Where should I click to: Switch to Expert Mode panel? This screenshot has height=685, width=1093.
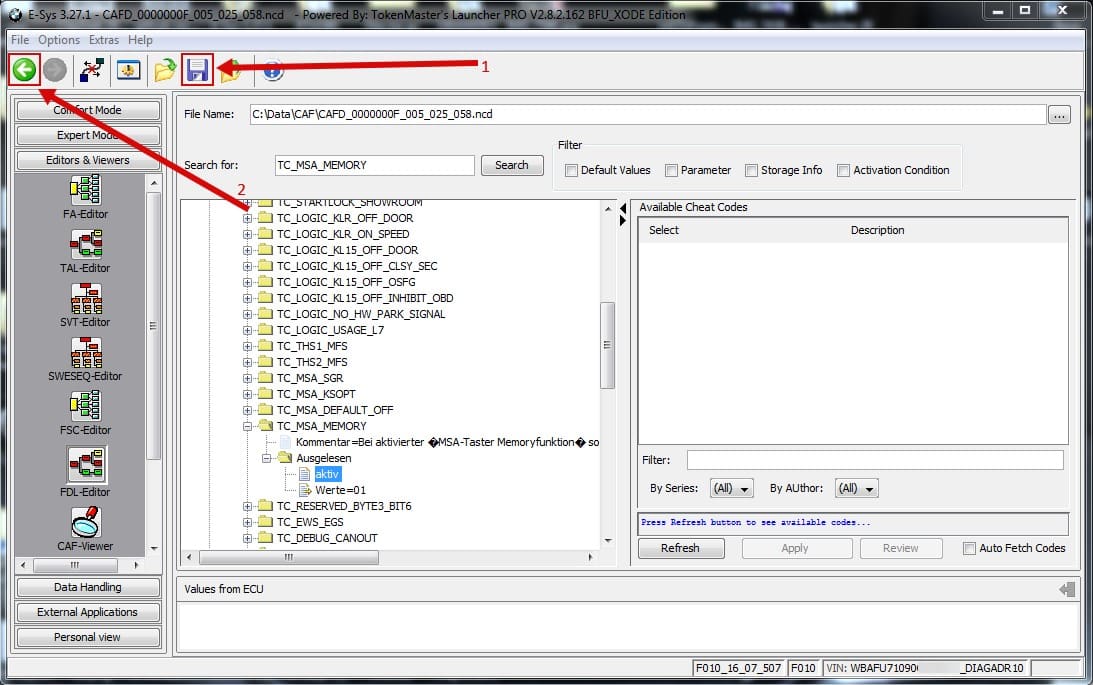pos(88,135)
